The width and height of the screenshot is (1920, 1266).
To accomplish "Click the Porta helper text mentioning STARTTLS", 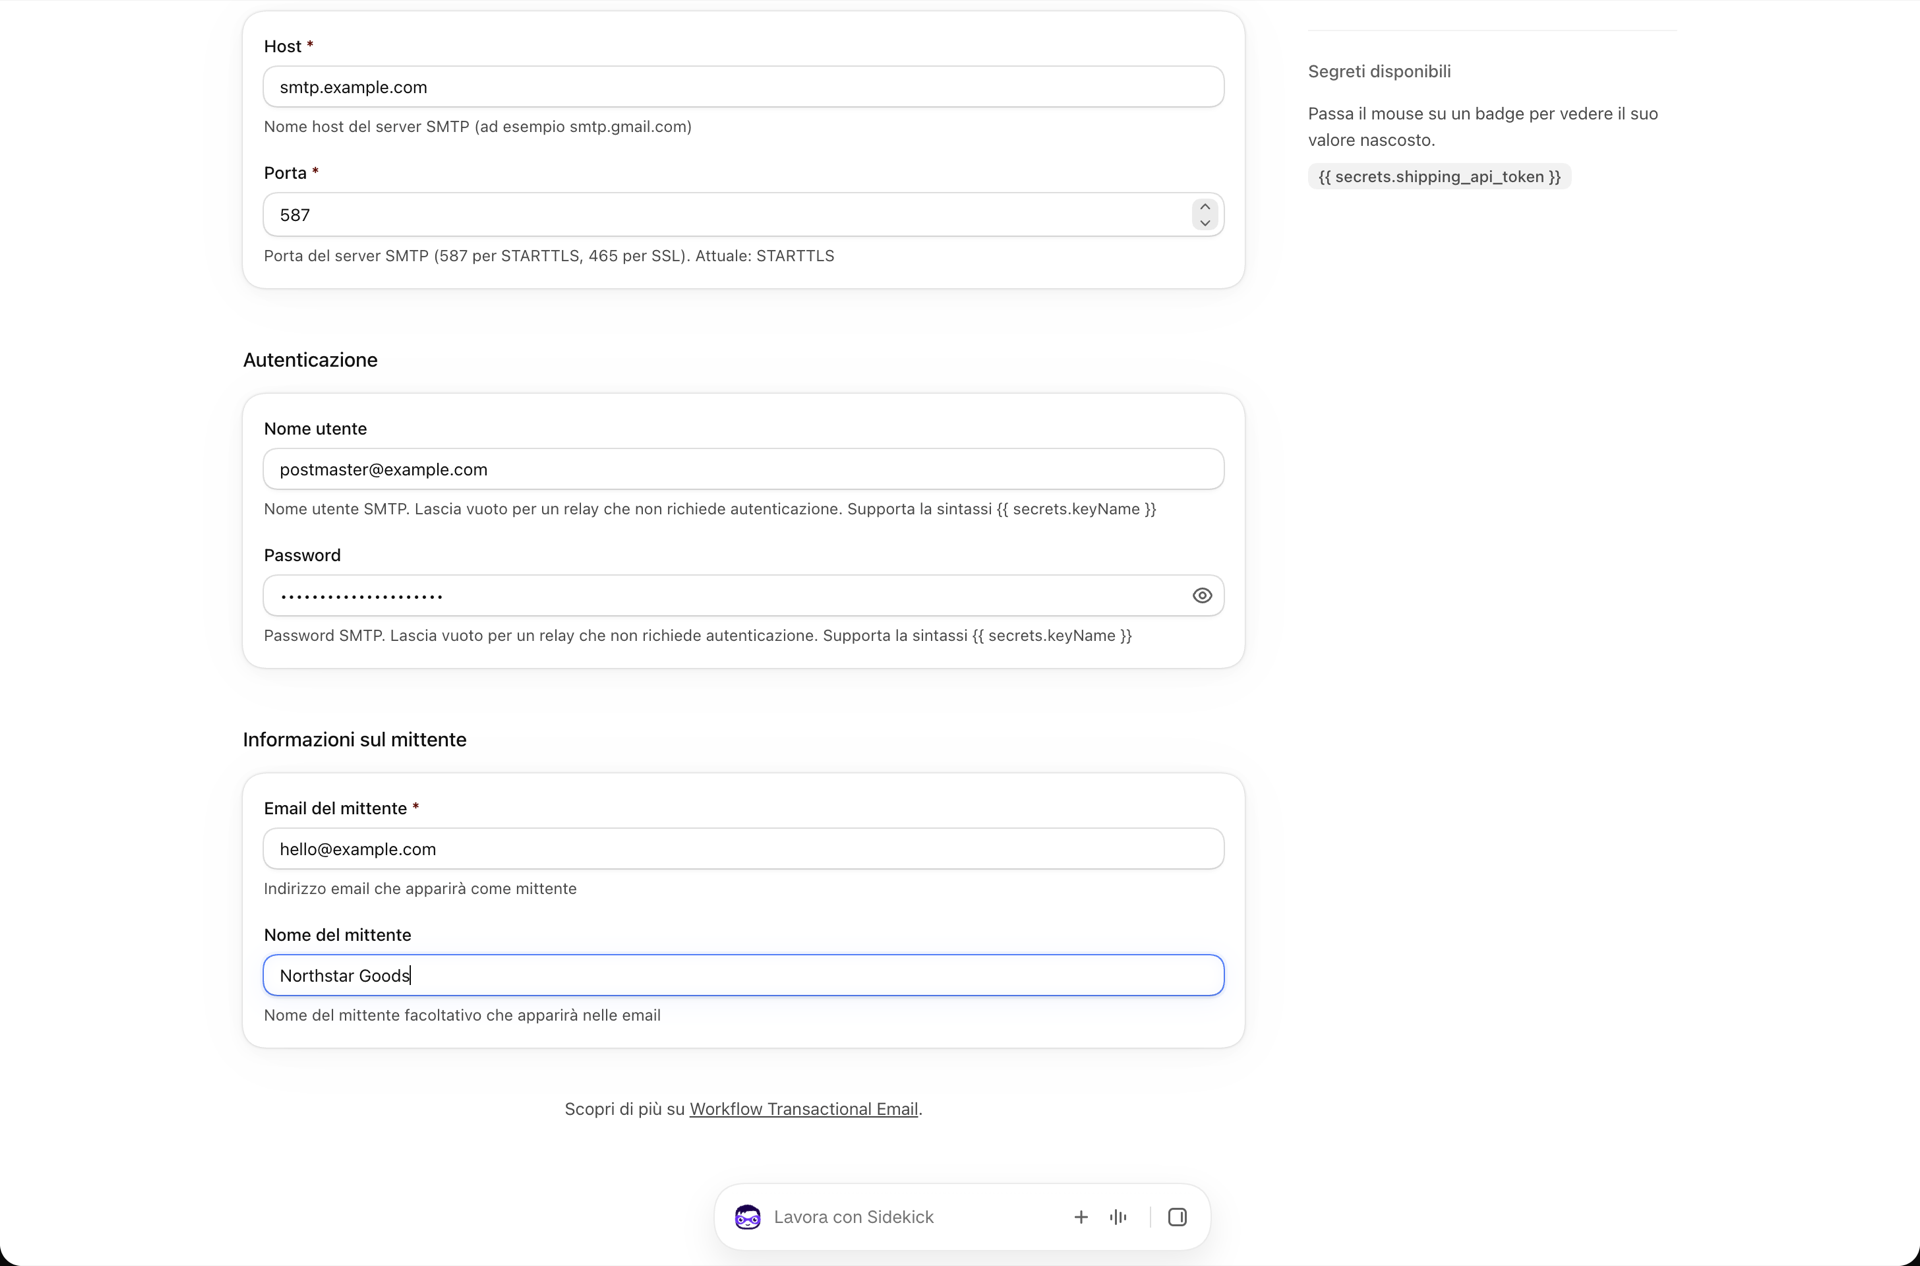I will point(549,256).
